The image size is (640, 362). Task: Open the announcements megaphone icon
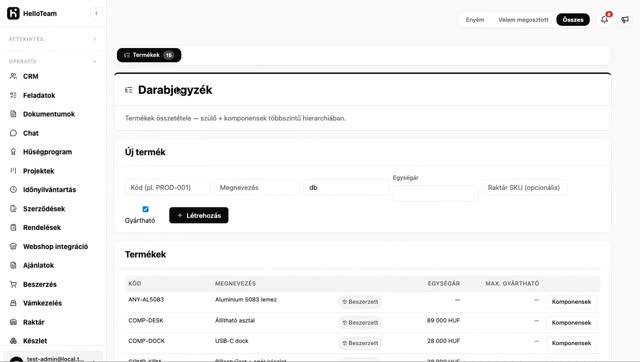(625, 20)
